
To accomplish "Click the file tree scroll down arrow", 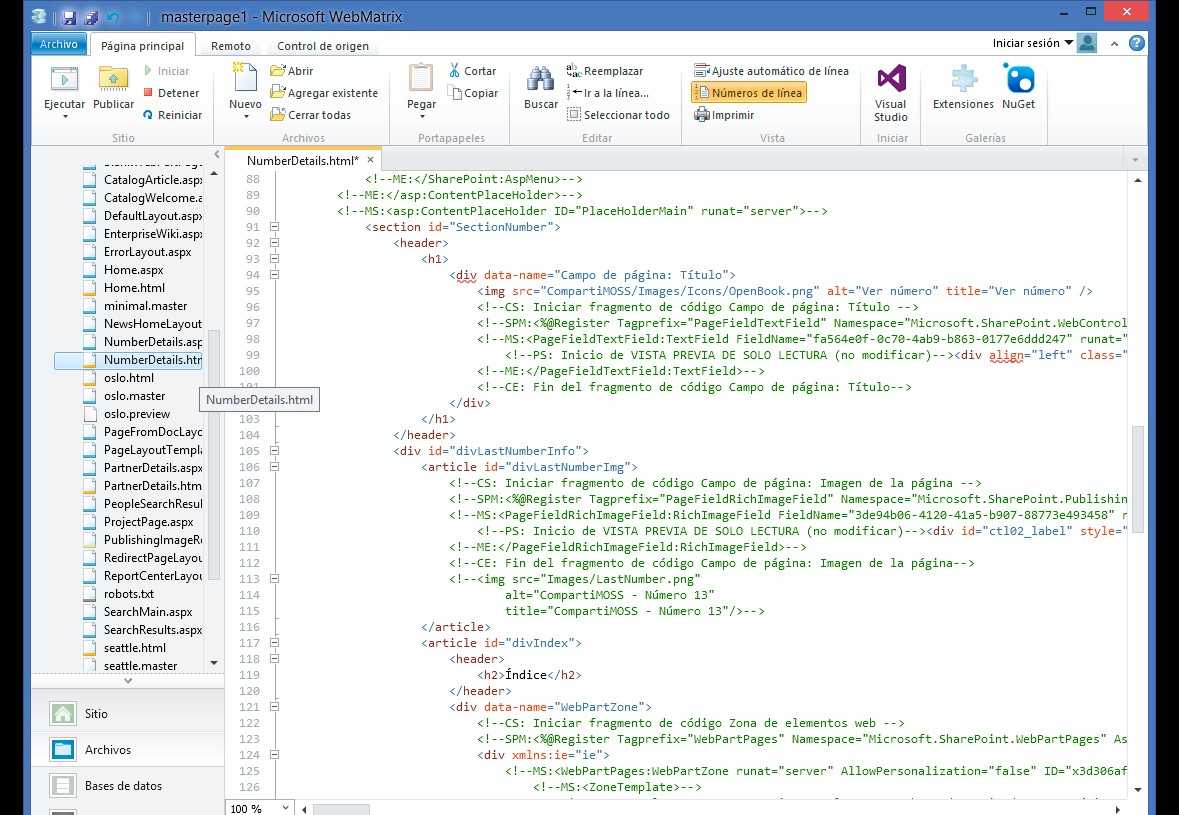I will 214,663.
